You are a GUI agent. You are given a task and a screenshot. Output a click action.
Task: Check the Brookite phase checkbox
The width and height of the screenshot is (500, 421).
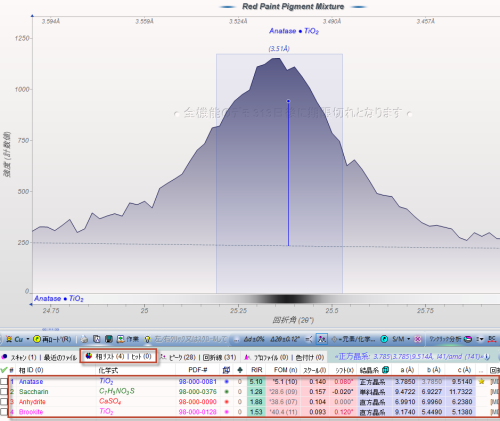coord(4,412)
